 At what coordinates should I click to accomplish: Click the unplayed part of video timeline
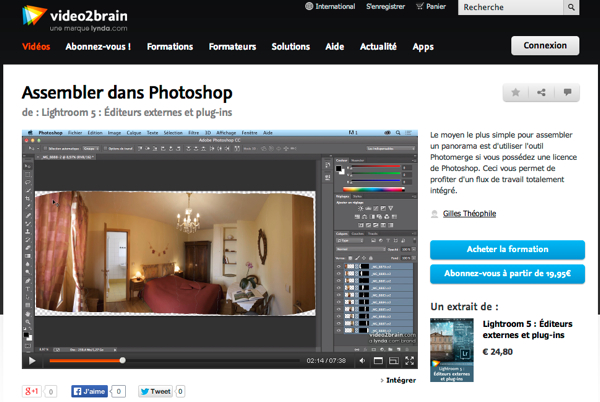[x=212, y=360]
